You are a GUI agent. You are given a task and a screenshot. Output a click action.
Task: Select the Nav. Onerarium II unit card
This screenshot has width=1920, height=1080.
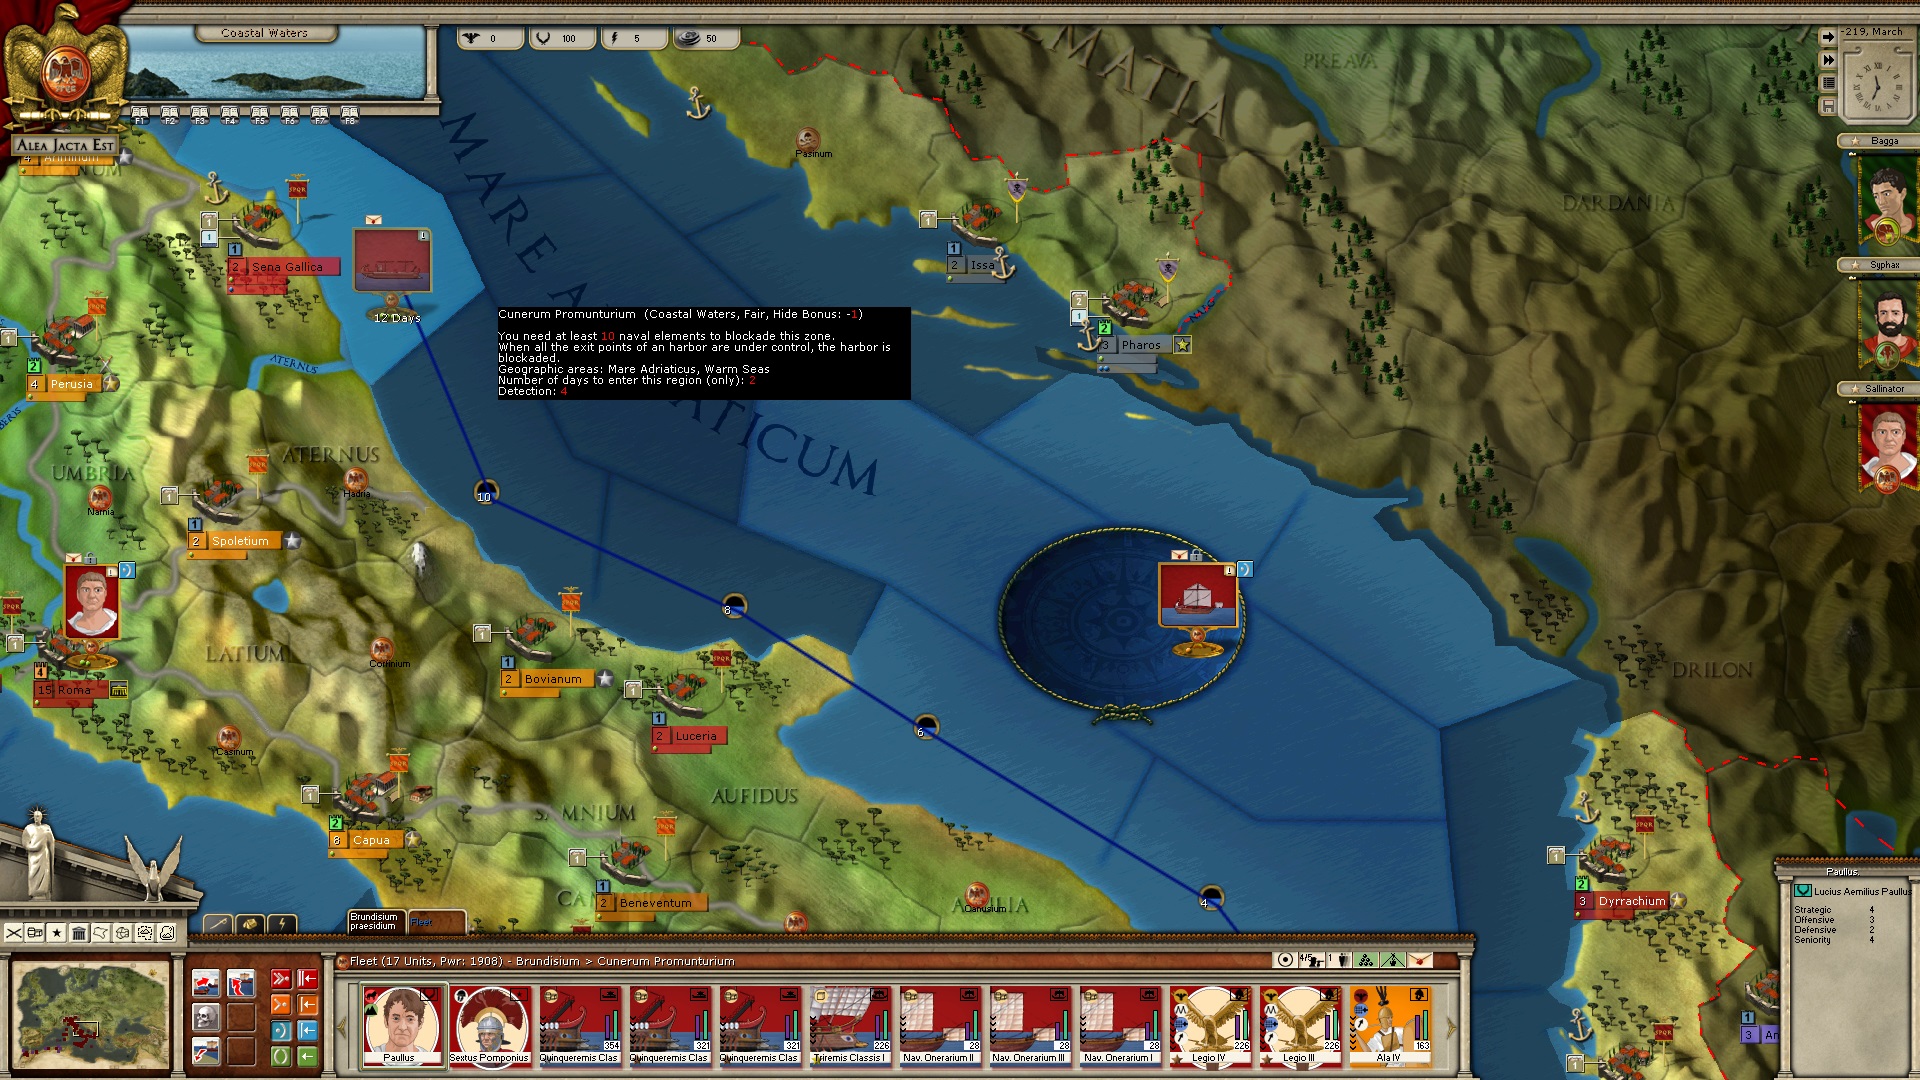coord(940,1025)
